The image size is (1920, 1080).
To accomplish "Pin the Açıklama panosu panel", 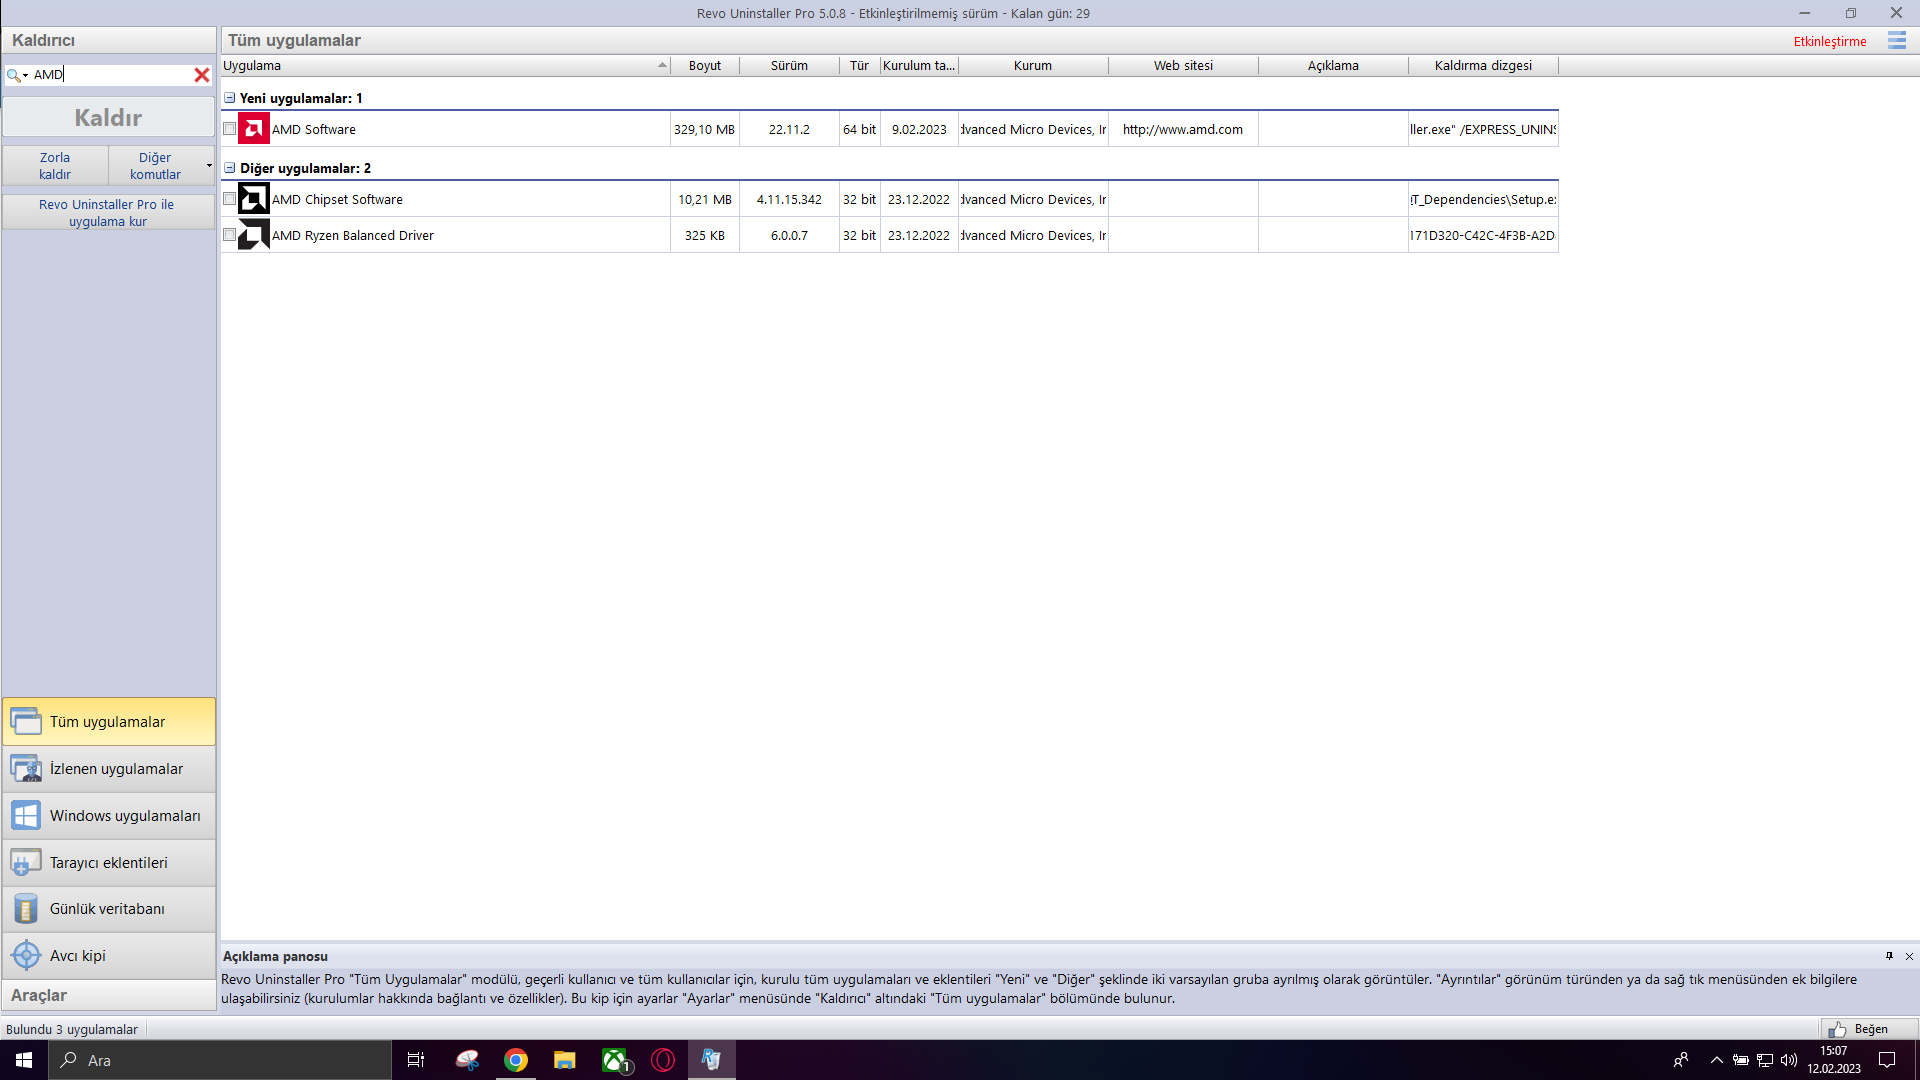I will click(1889, 956).
